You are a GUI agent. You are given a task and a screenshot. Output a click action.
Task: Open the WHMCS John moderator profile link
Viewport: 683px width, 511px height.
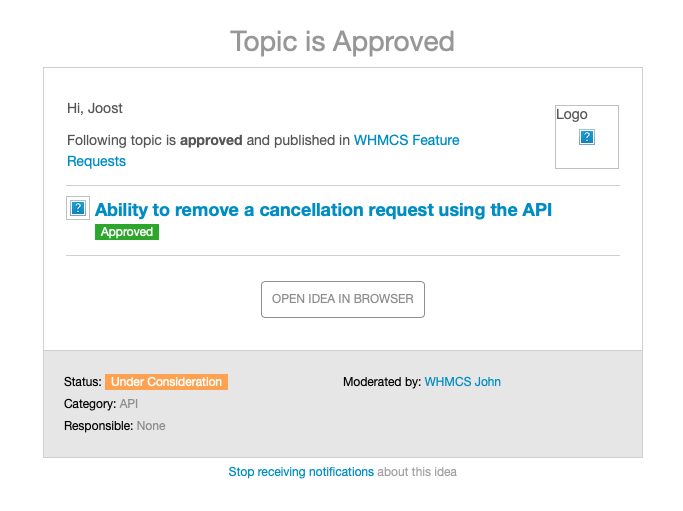click(462, 382)
